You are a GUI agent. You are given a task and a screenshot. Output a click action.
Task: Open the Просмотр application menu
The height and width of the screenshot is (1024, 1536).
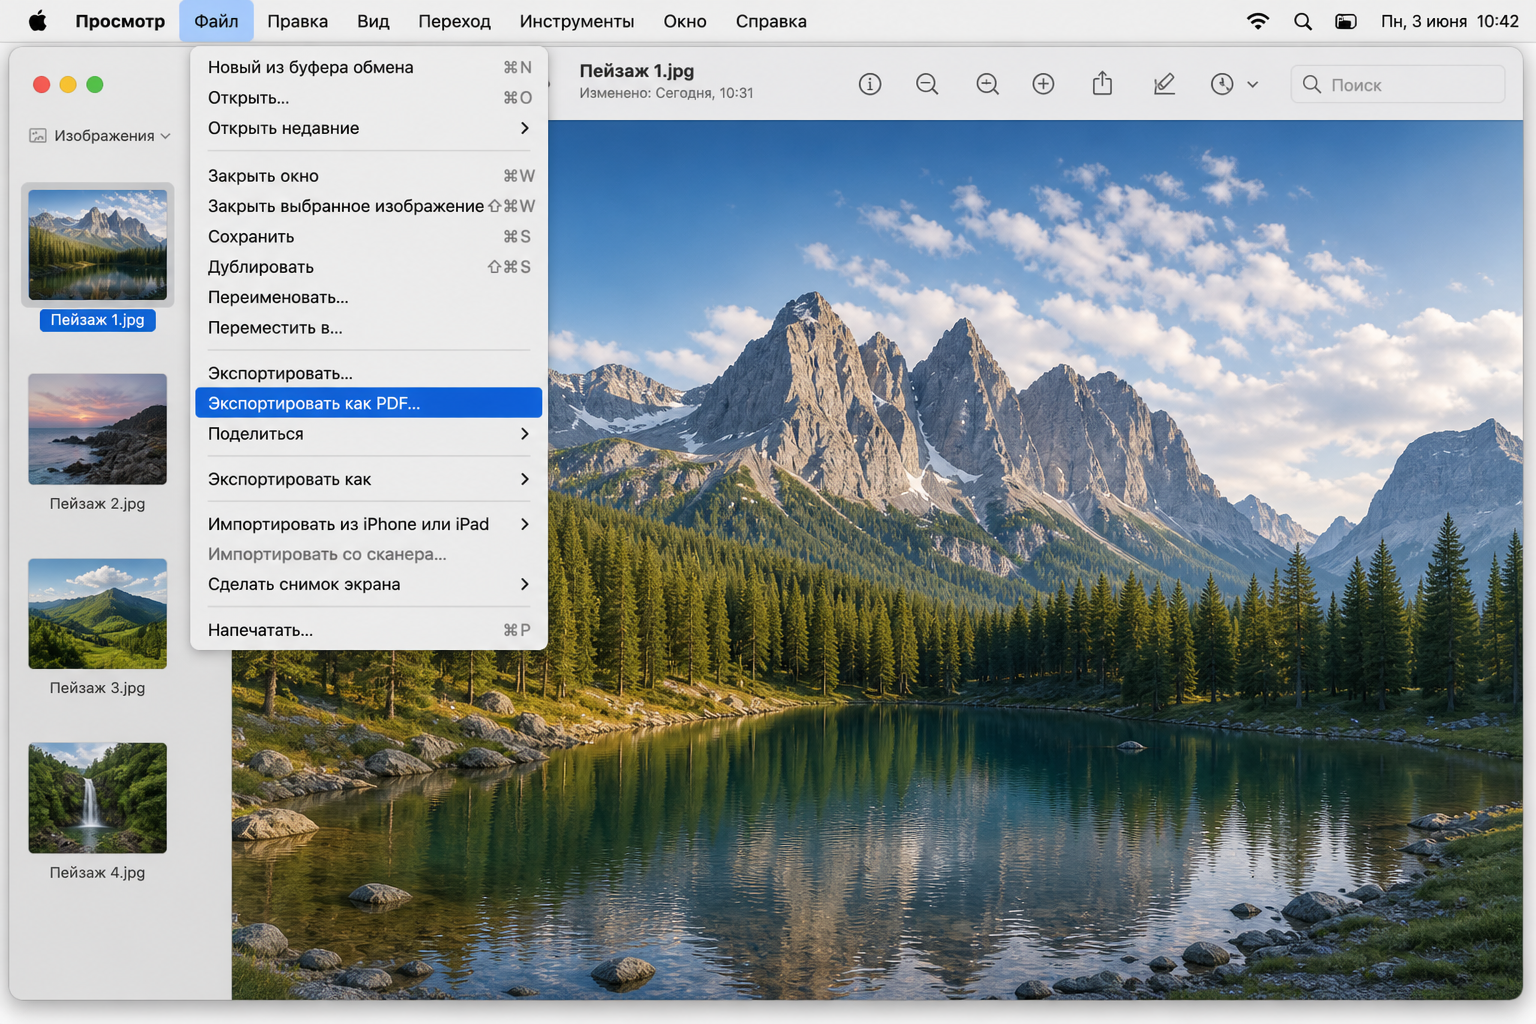[x=120, y=21]
